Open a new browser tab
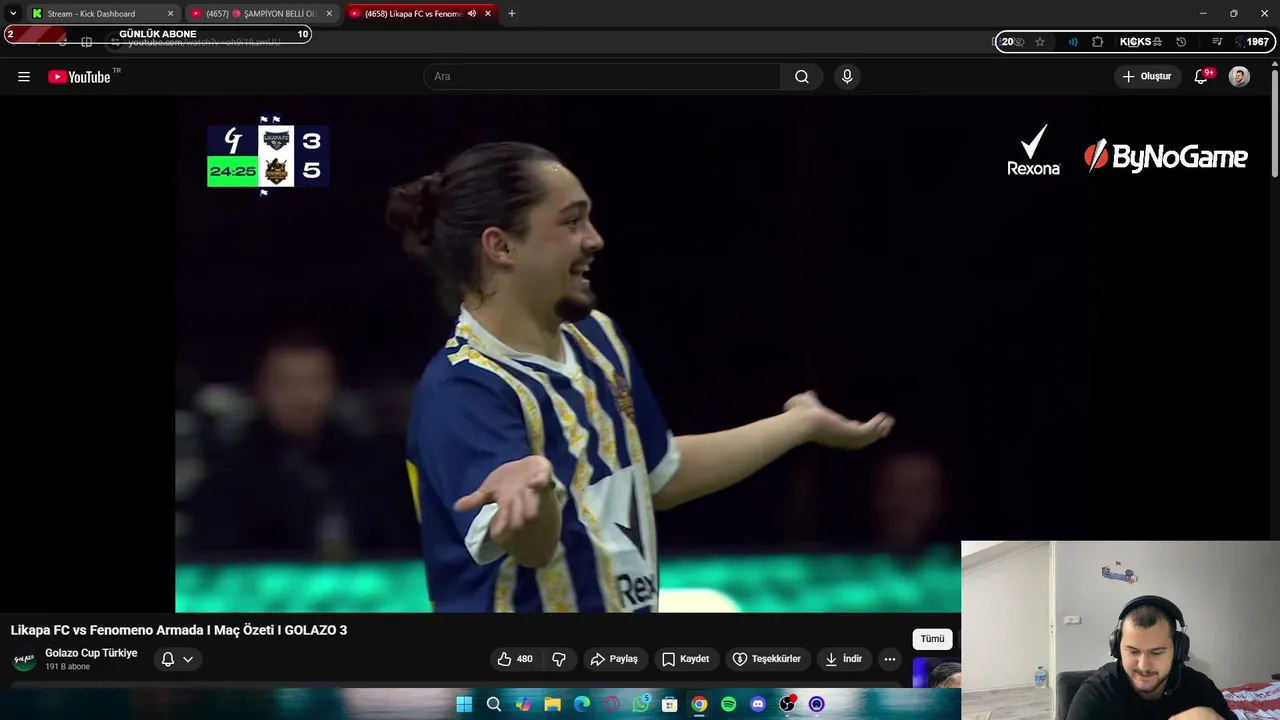The image size is (1280, 720). 512,14
